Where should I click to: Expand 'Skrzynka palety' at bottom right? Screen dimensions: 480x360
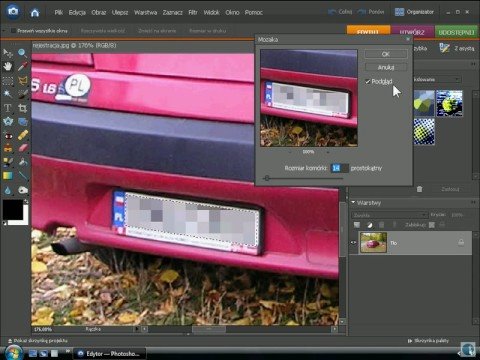pyautogui.click(x=428, y=341)
